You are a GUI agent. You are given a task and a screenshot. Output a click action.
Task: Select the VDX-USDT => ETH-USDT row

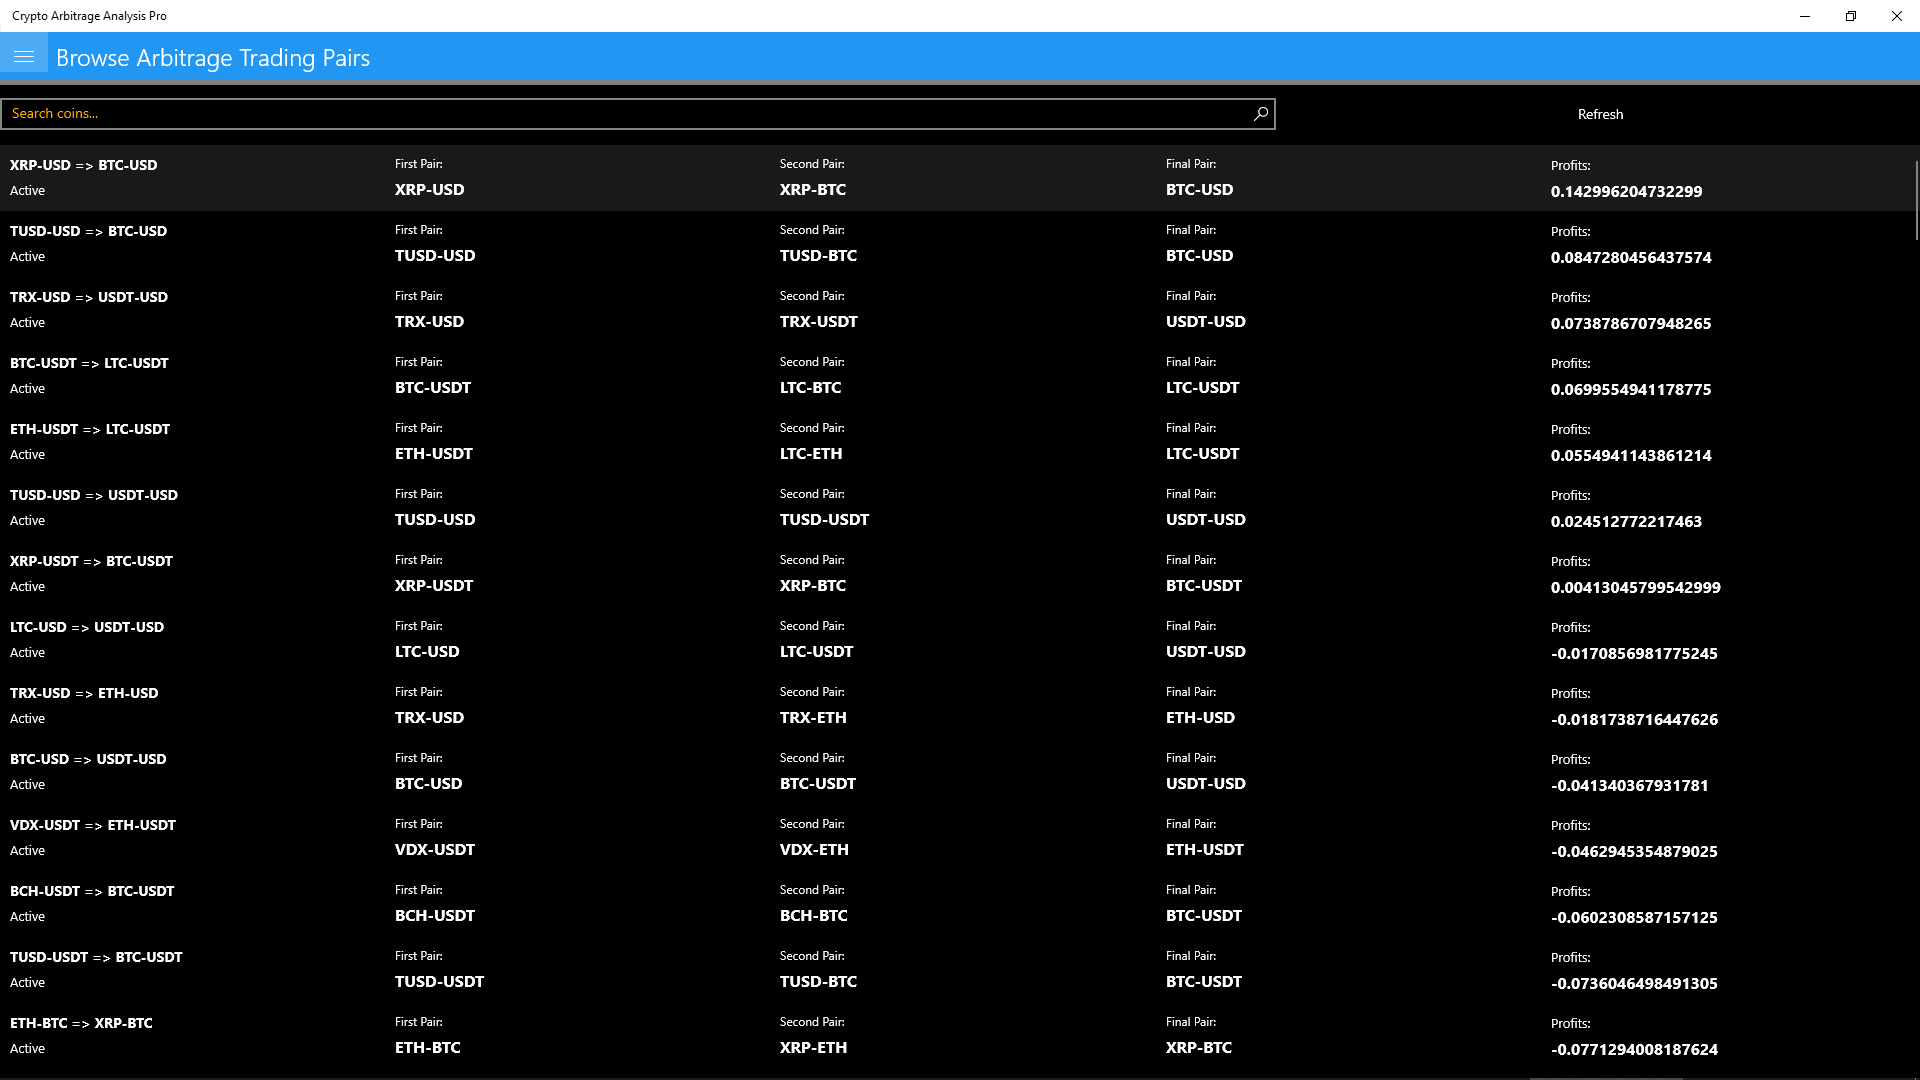coord(93,826)
